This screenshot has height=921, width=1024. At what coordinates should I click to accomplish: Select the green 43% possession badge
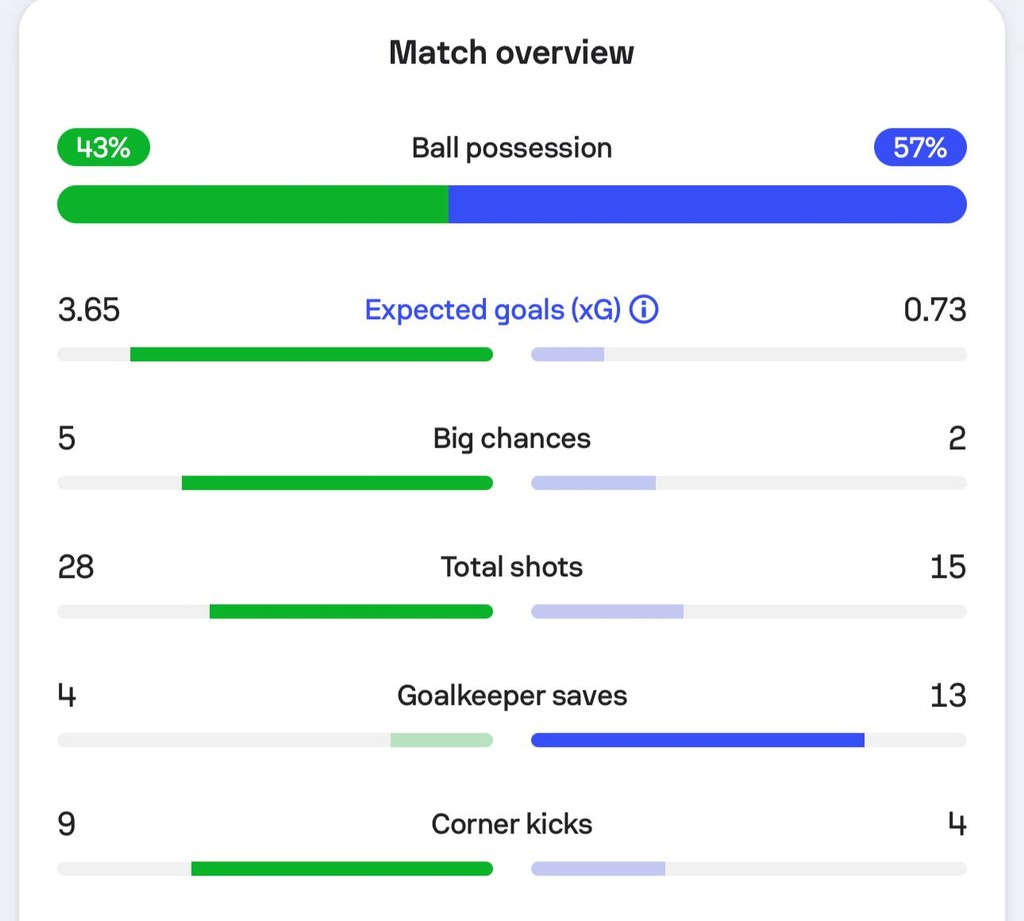click(104, 147)
